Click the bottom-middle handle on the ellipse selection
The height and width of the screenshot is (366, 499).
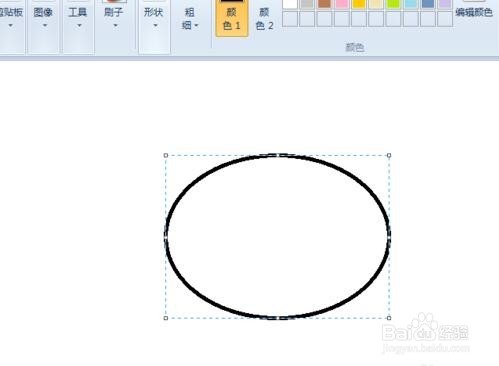click(277, 318)
